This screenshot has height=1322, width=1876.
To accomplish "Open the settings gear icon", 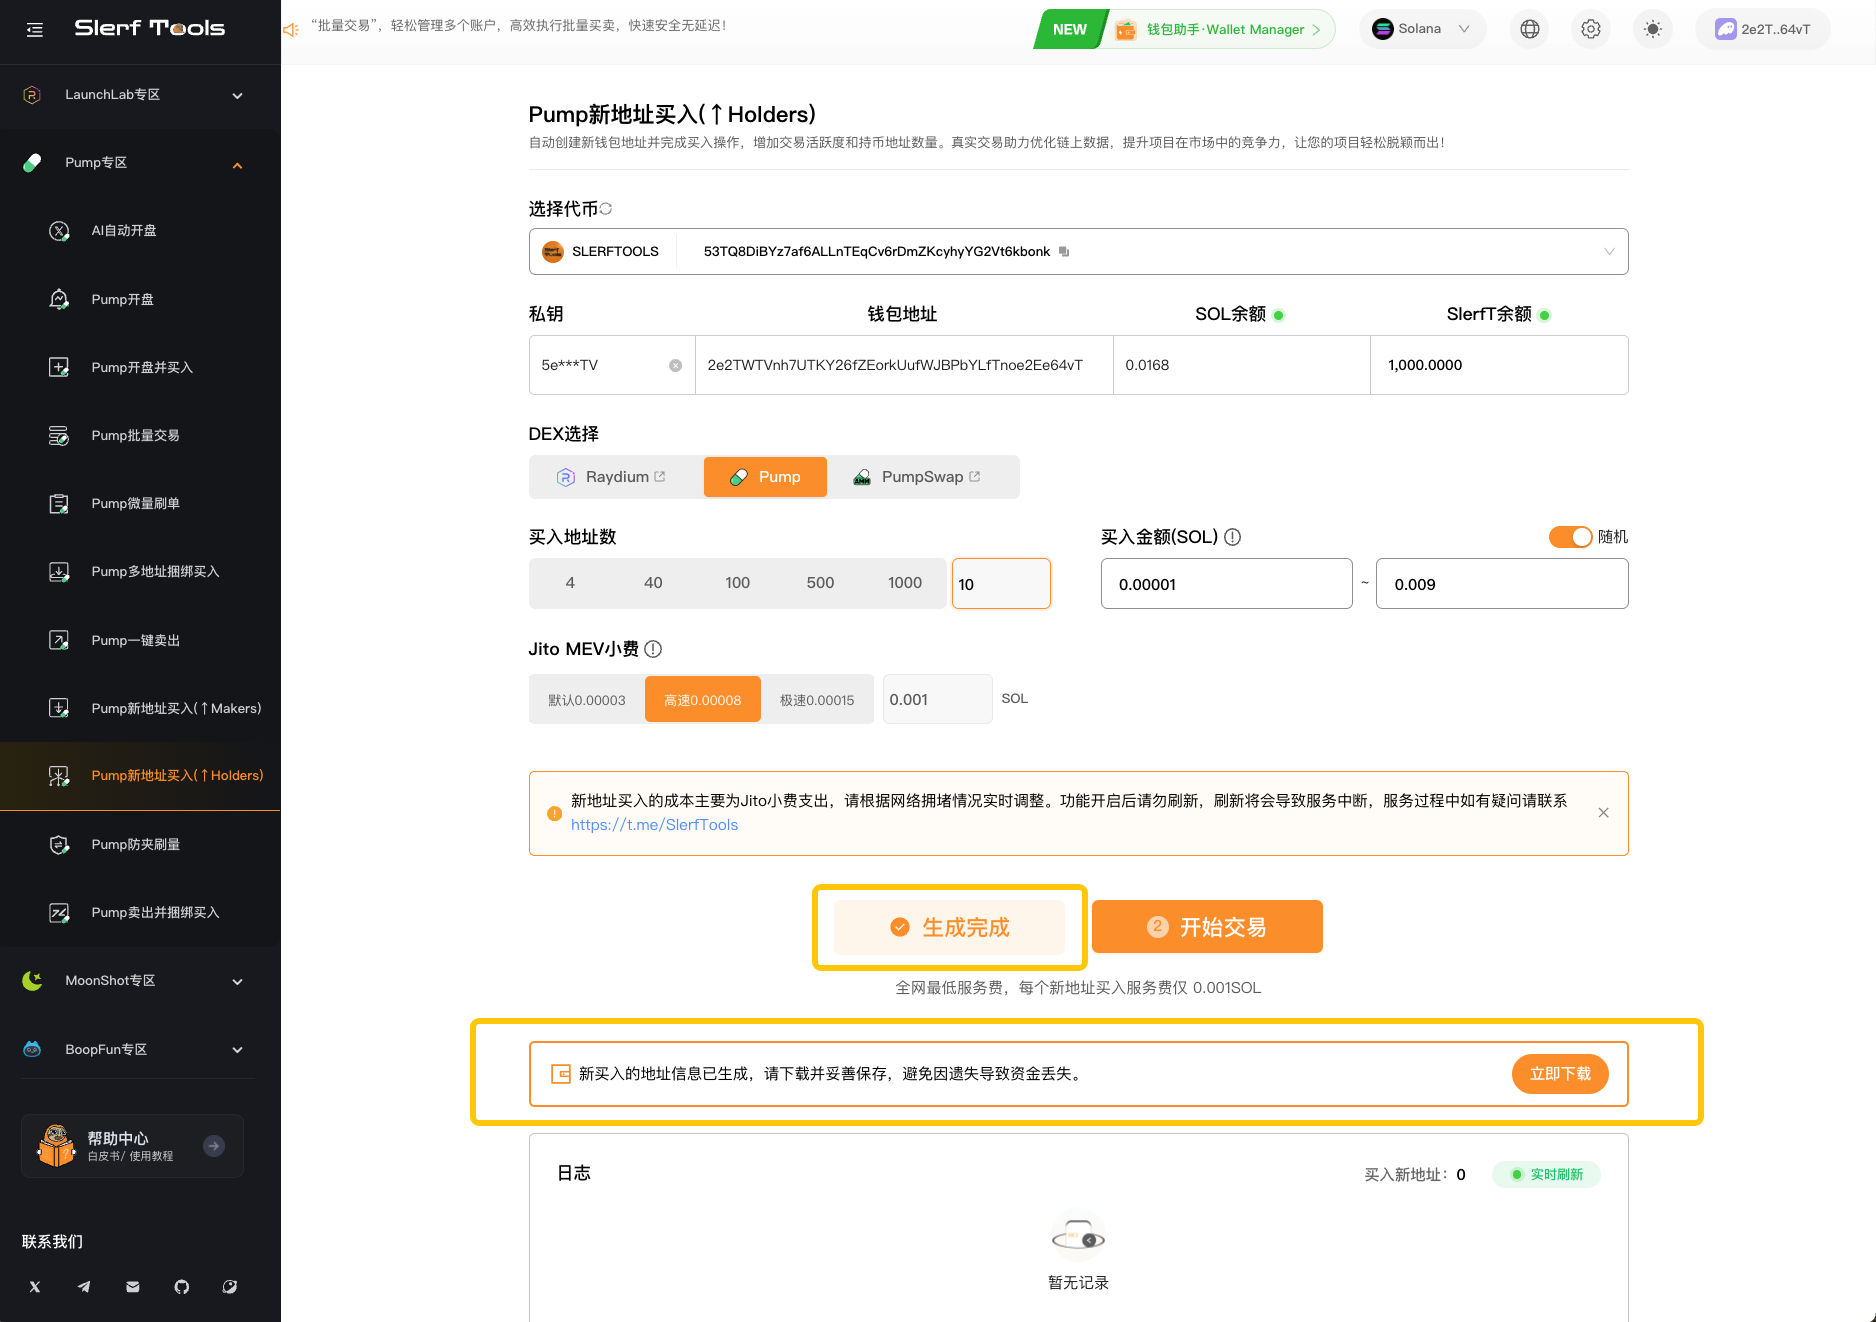I will tap(1591, 29).
